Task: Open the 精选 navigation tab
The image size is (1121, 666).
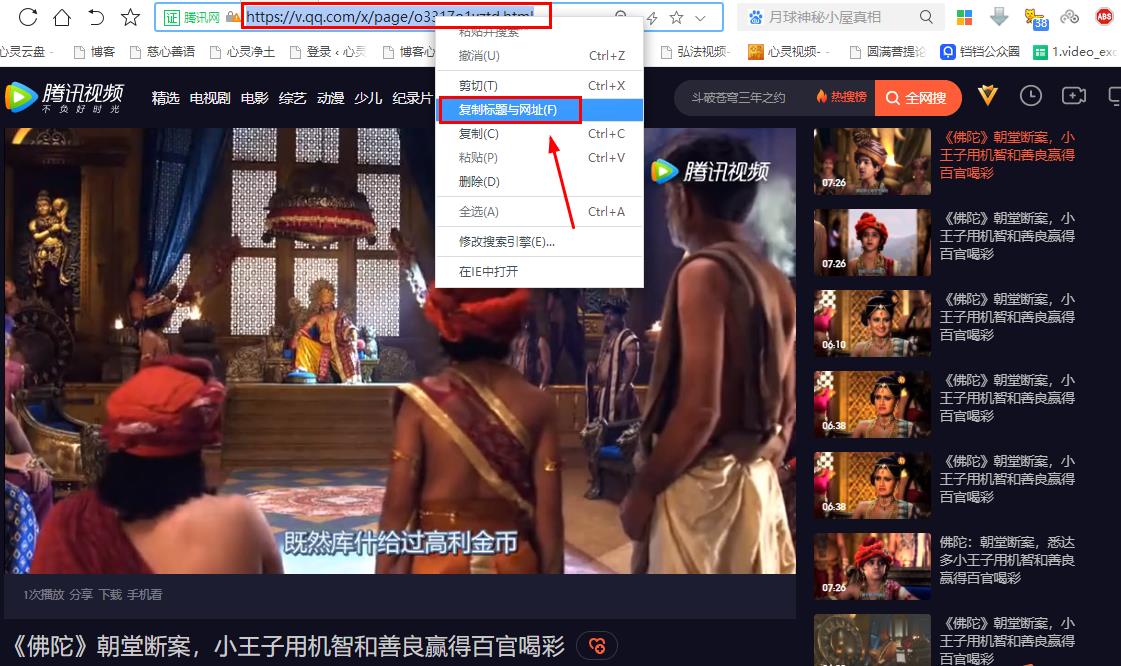Action: click(165, 98)
